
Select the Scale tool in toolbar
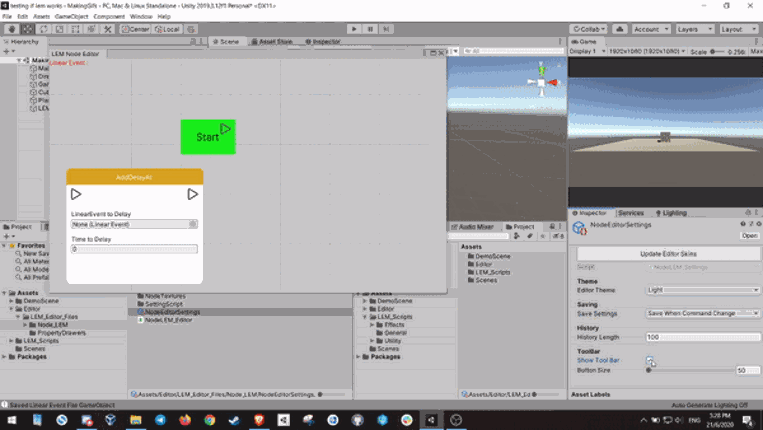pos(59,29)
